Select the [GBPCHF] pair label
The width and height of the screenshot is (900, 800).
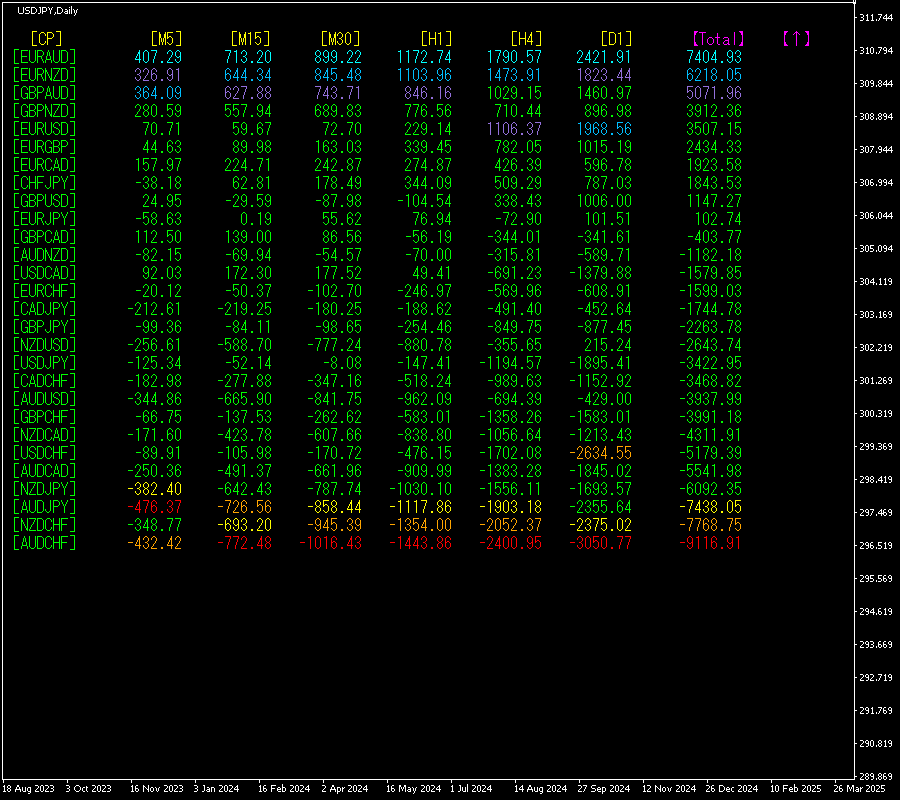44,417
